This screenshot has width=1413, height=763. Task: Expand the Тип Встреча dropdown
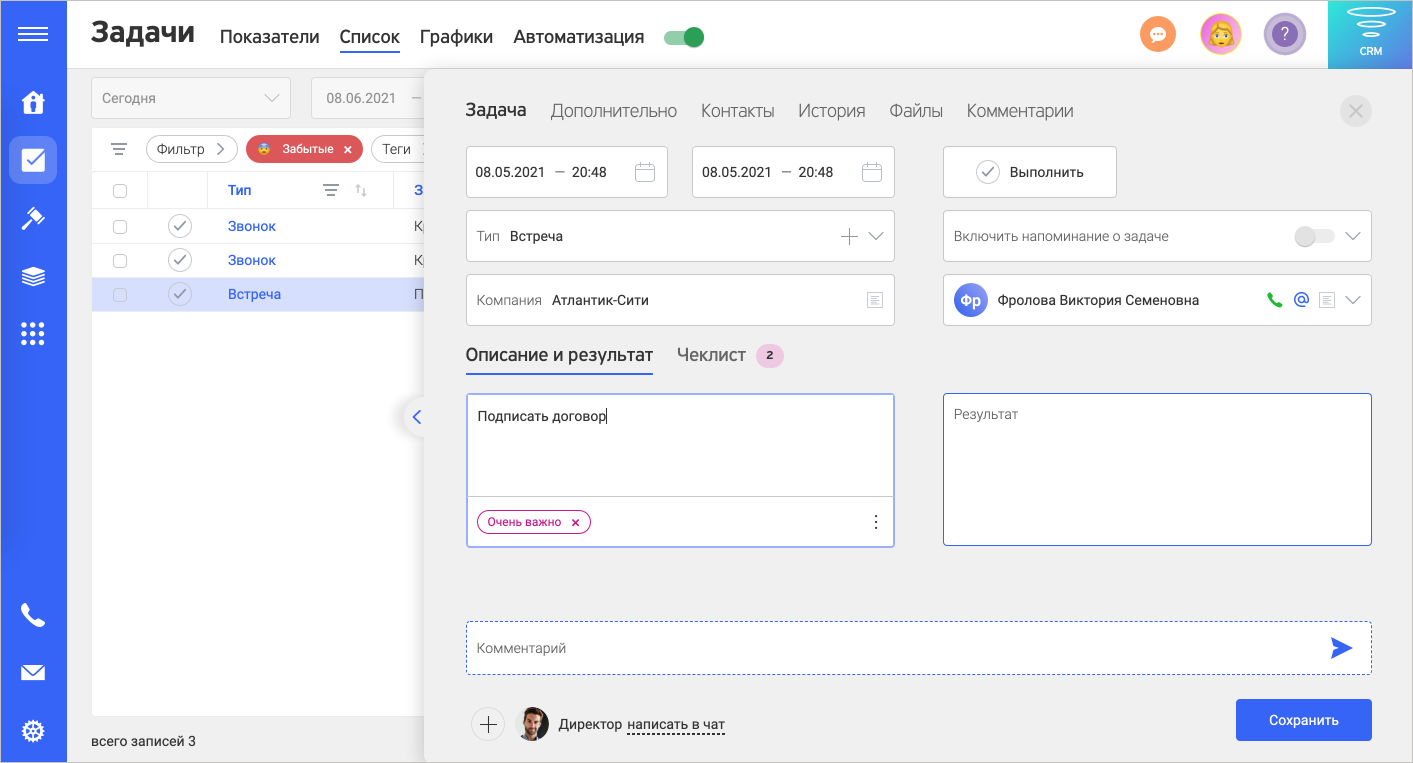pos(878,236)
